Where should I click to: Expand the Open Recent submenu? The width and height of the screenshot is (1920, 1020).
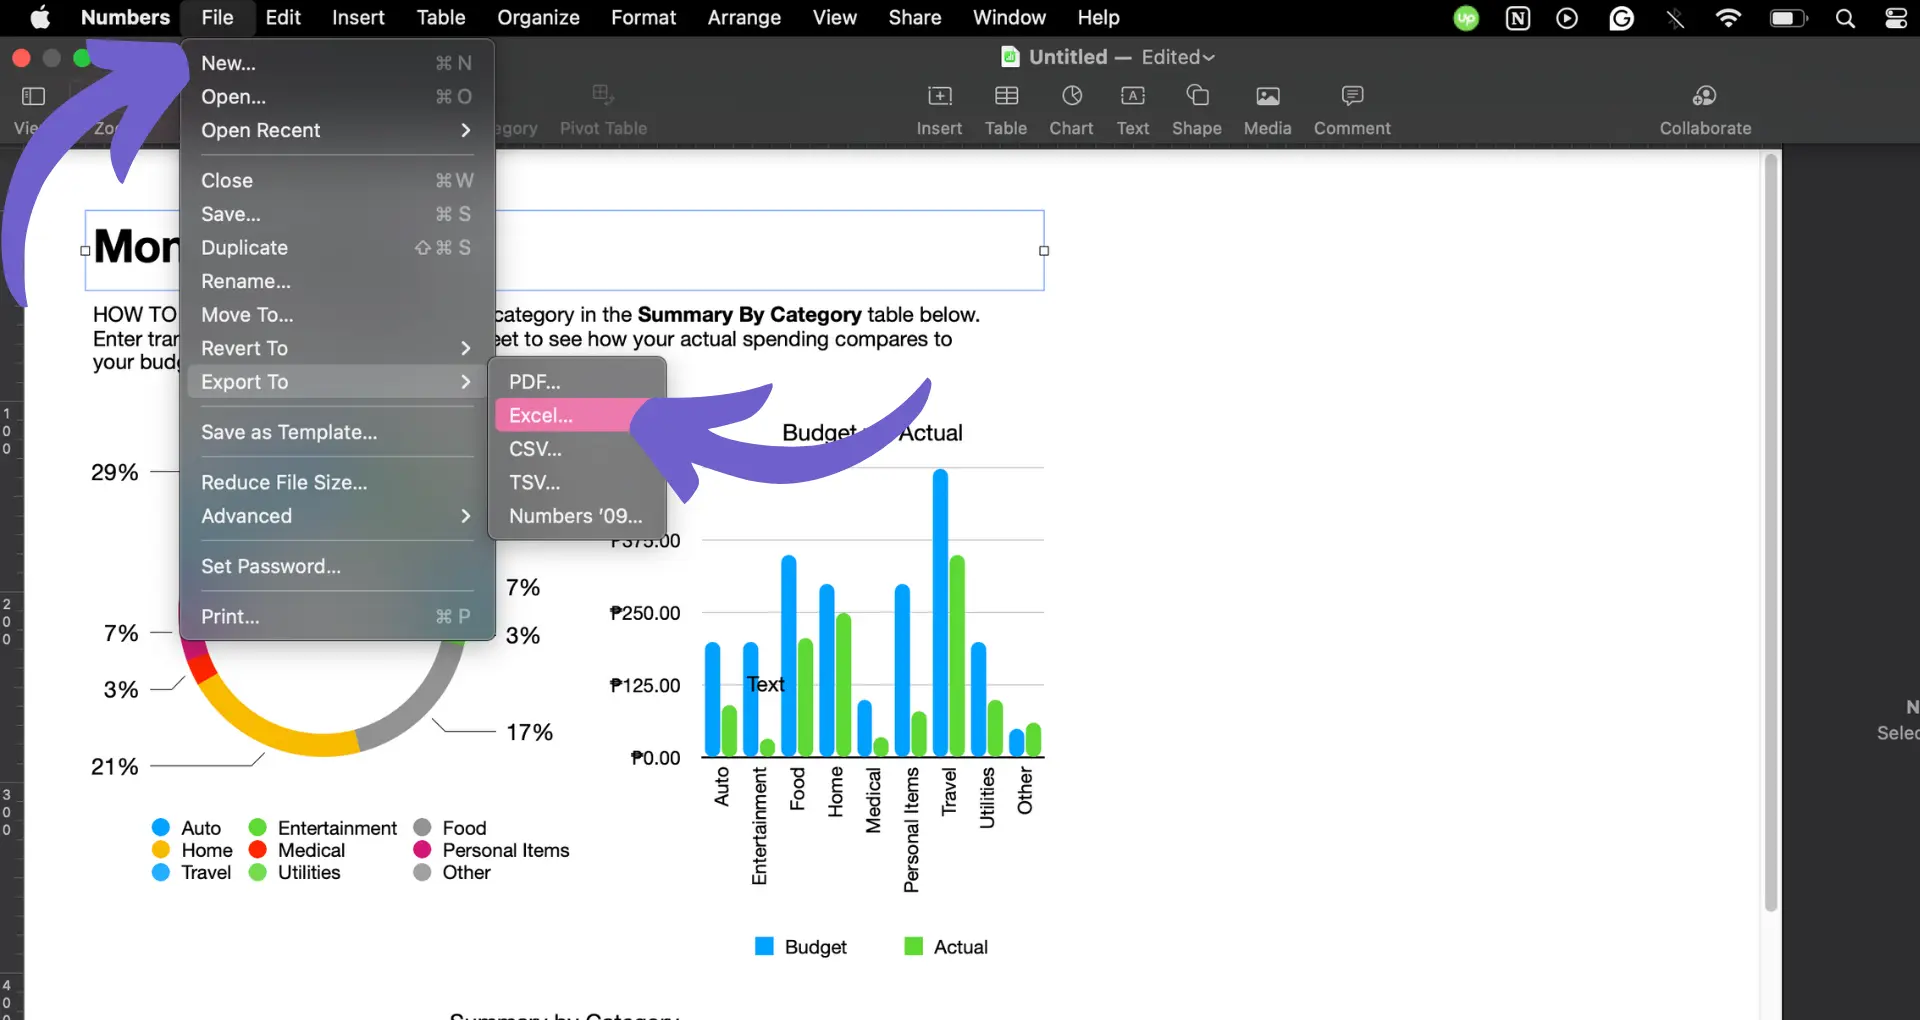pyautogui.click(x=336, y=130)
